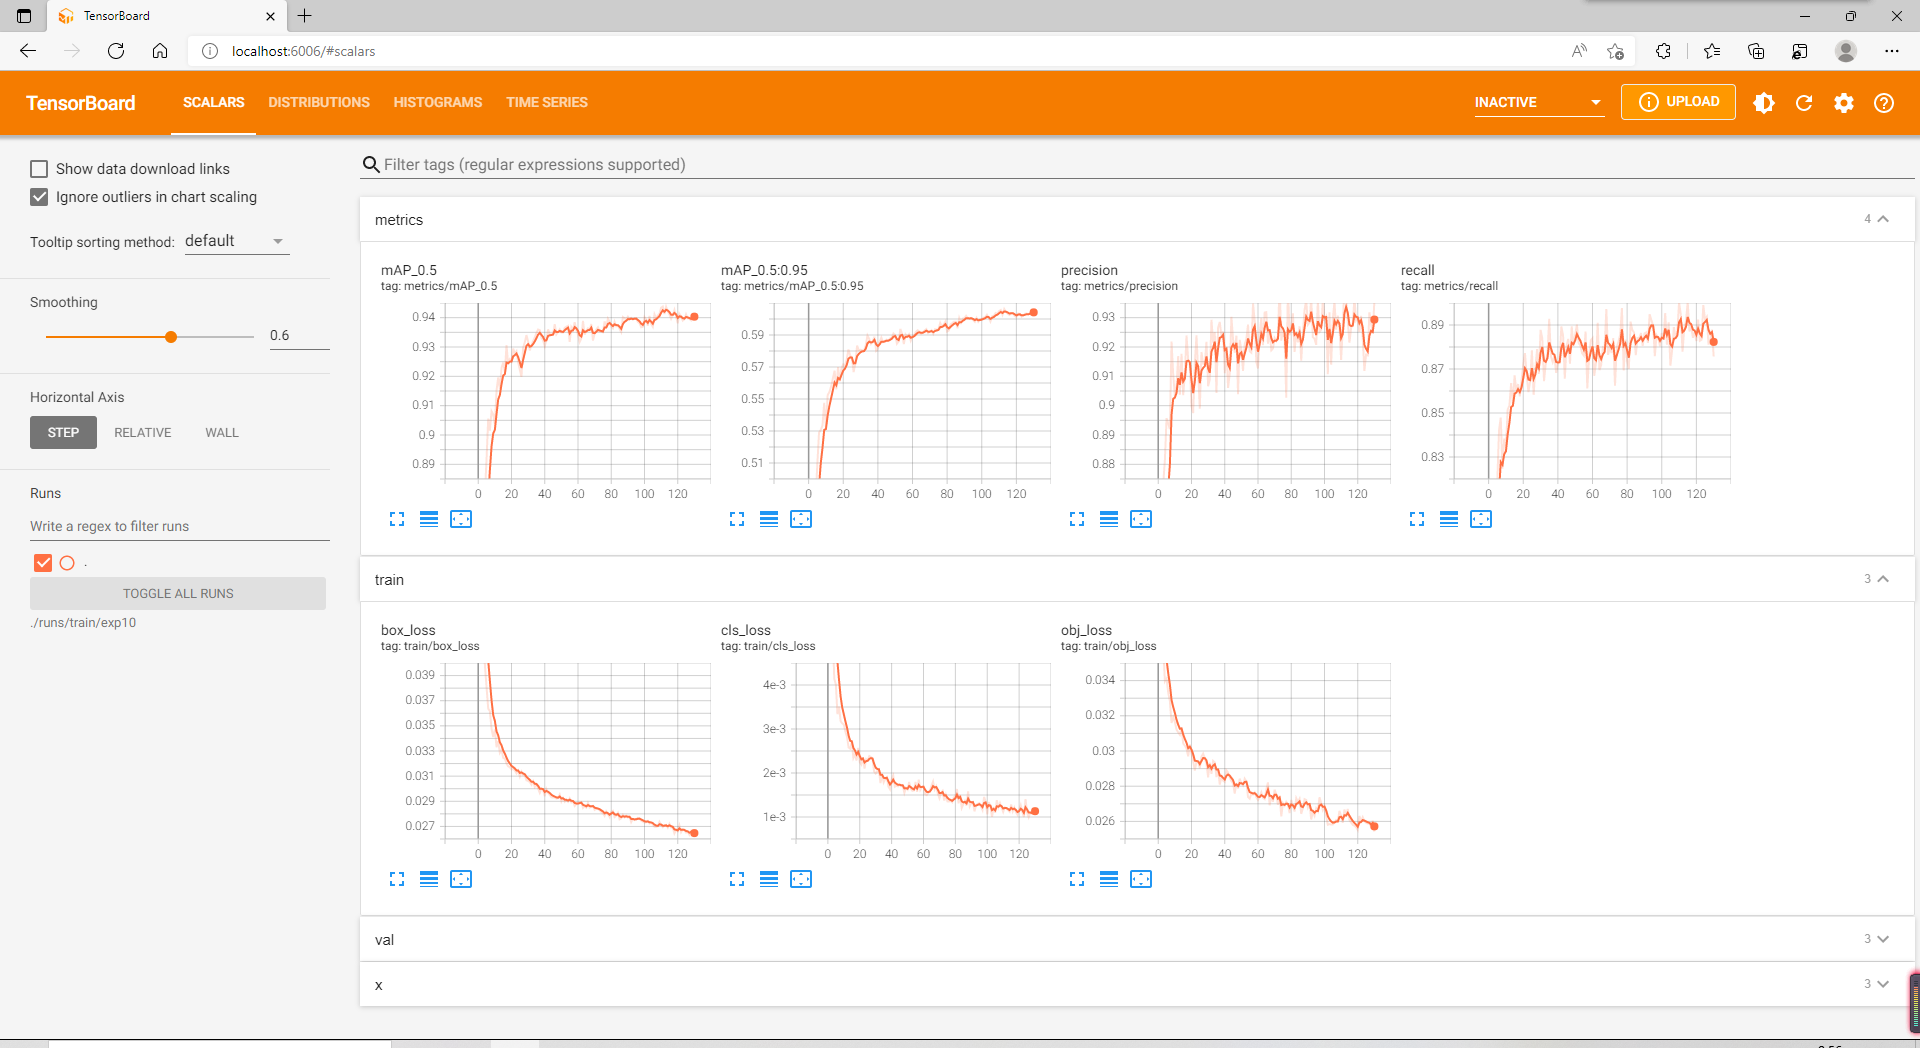Screen dimensions: 1920x1048
Task: Click the UPLOAD button
Action: [1679, 102]
